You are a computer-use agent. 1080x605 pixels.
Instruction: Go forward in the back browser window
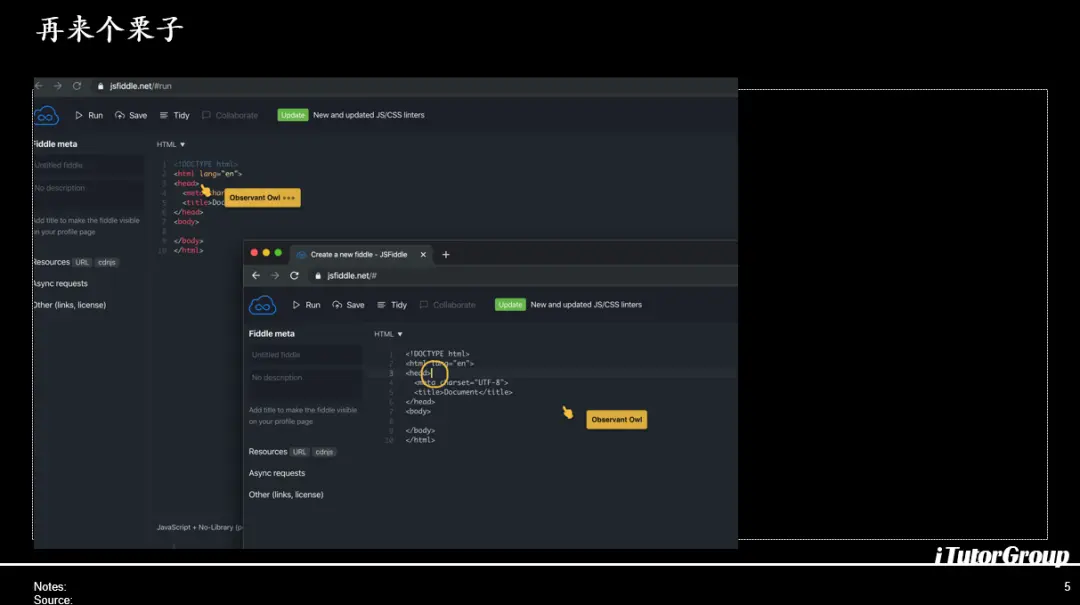tap(58, 86)
